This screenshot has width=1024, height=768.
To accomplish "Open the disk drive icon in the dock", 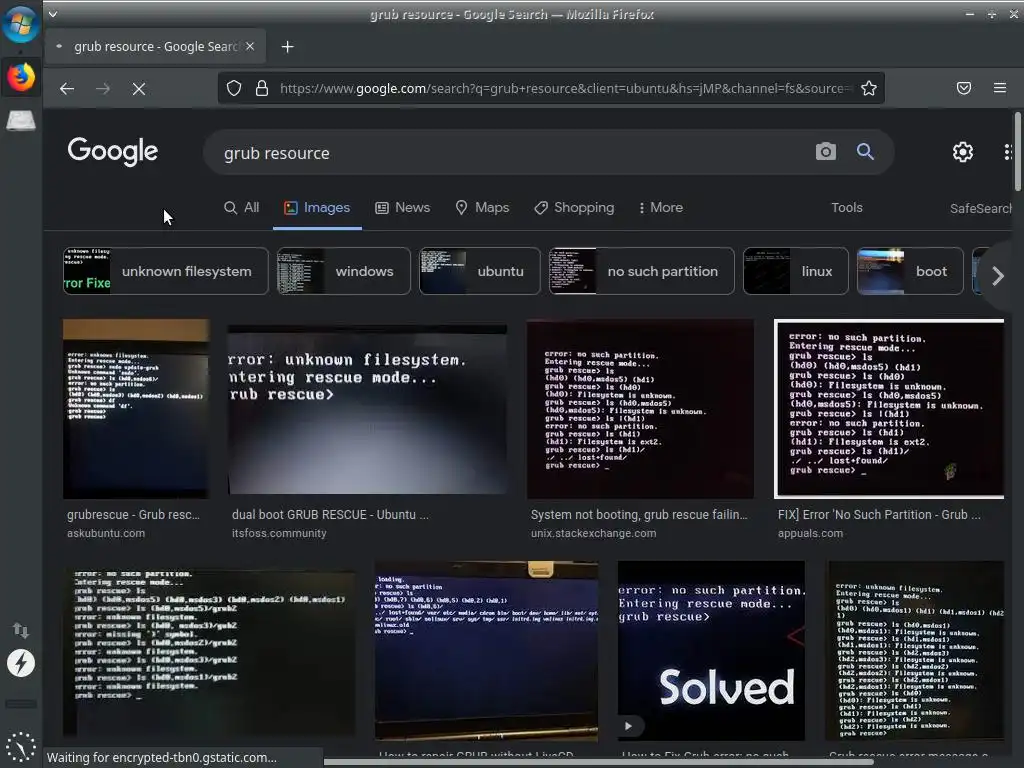I will [21, 121].
